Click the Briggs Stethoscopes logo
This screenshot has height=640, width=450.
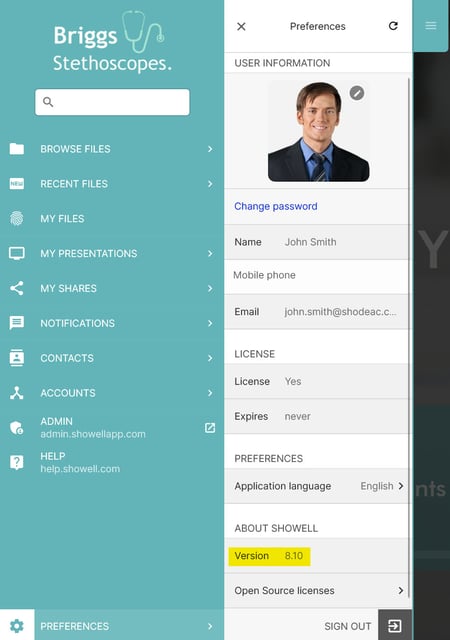tap(112, 42)
